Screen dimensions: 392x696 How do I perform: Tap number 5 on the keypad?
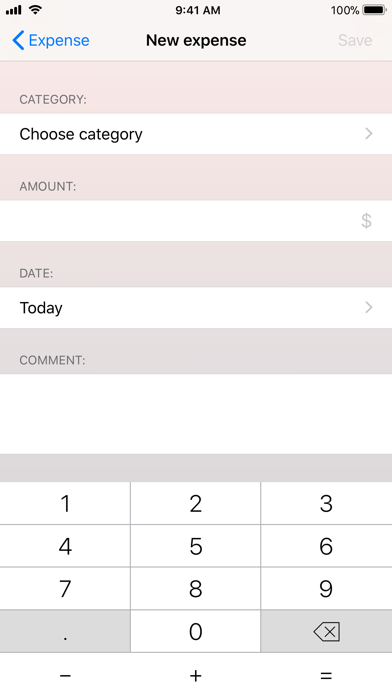click(x=195, y=546)
